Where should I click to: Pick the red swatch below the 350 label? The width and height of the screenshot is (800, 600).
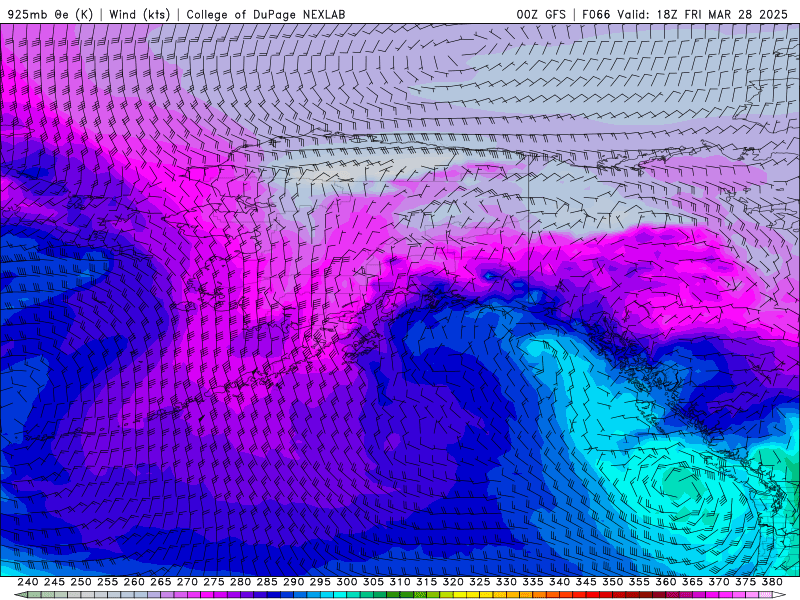click(x=606, y=595)
